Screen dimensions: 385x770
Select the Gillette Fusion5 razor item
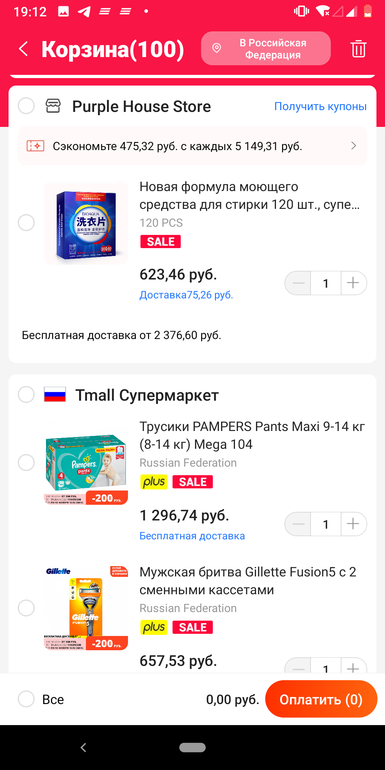pyautogui.click(x=26, y=608)
